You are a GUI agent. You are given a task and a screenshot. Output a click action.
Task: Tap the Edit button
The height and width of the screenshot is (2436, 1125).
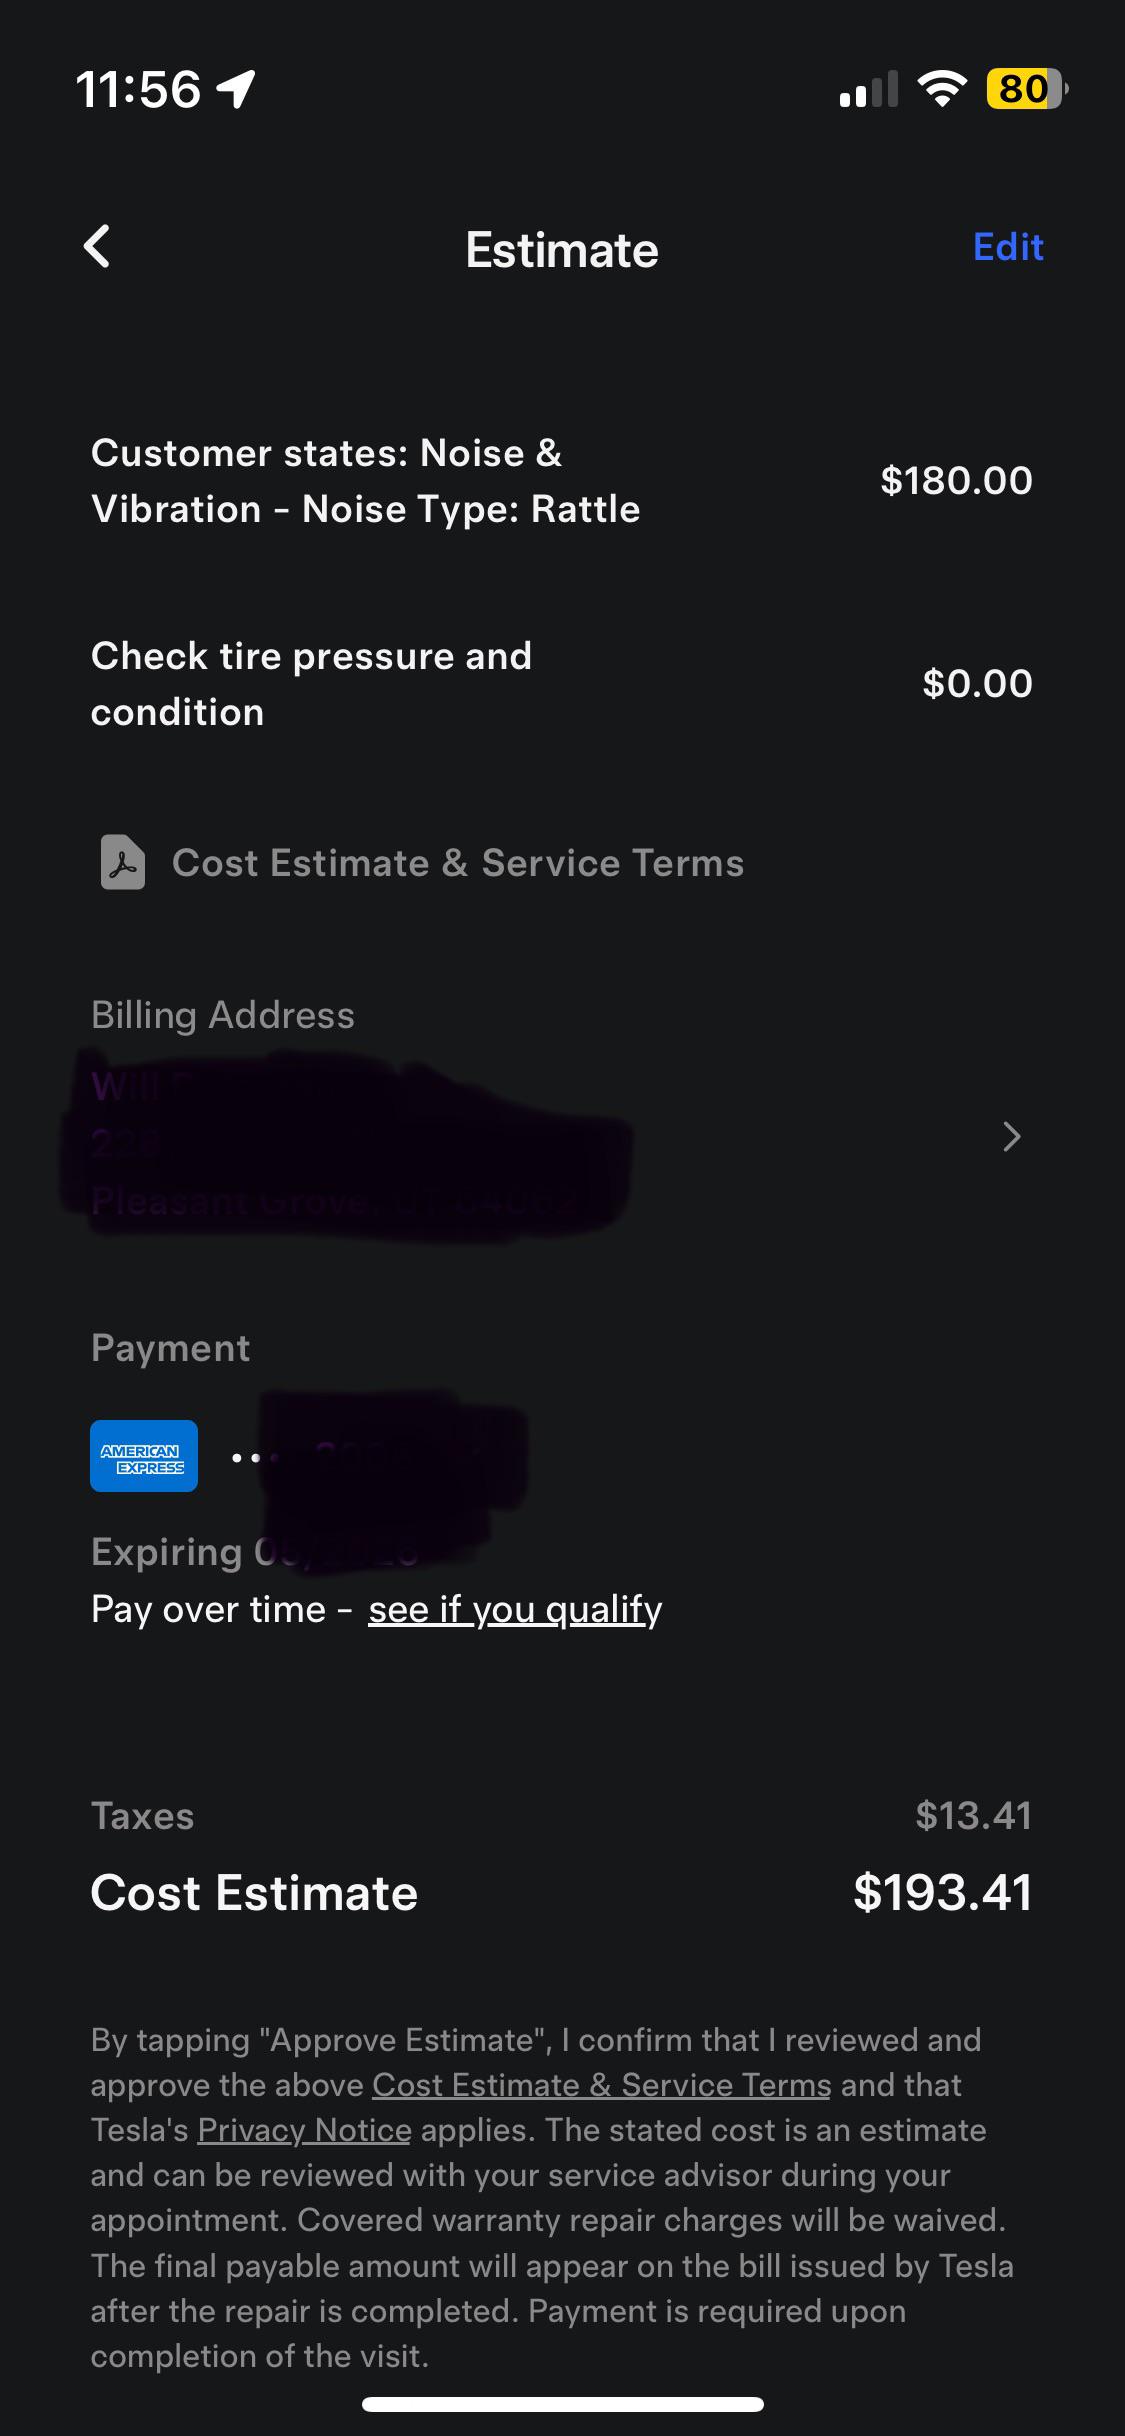point(1008,247)
